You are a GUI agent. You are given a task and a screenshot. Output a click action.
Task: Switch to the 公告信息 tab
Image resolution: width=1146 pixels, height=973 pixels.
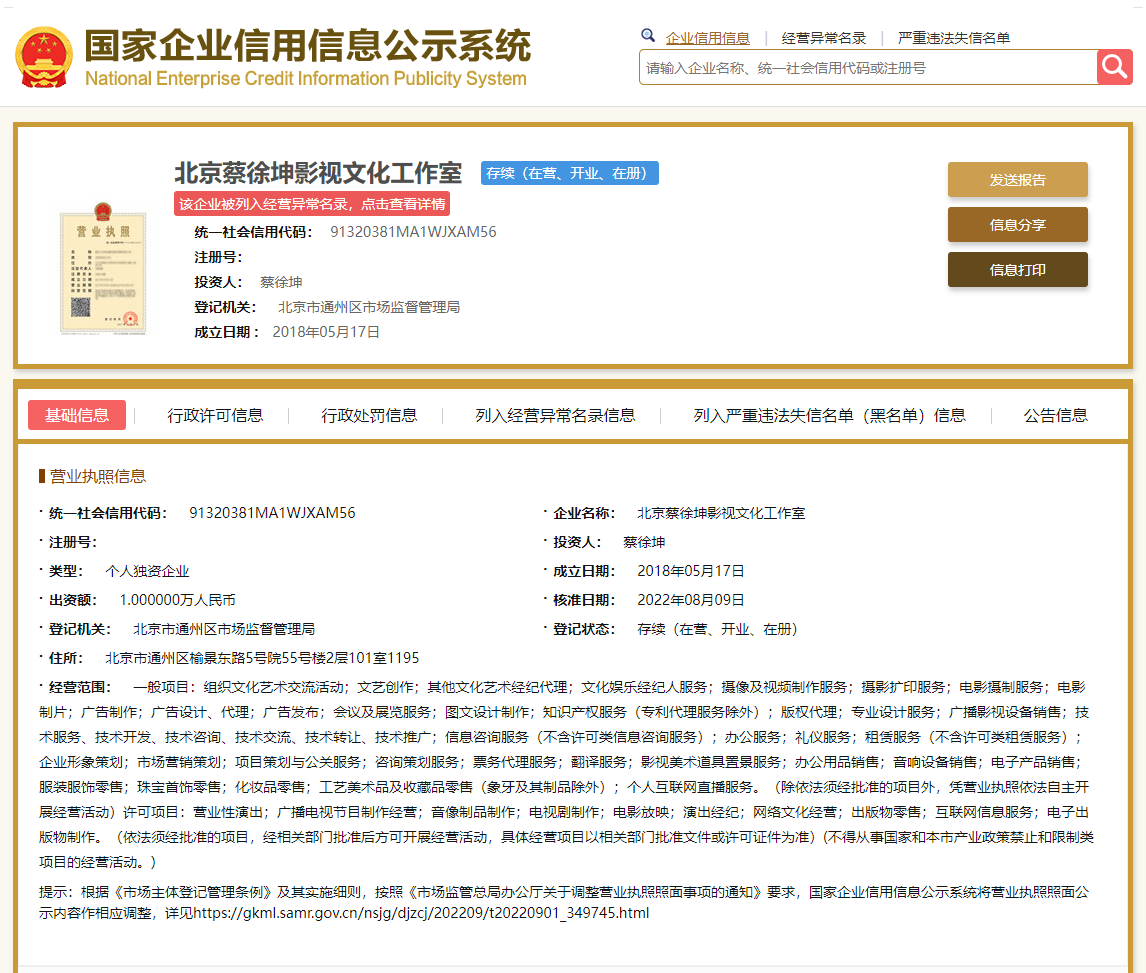(1055, 415)
